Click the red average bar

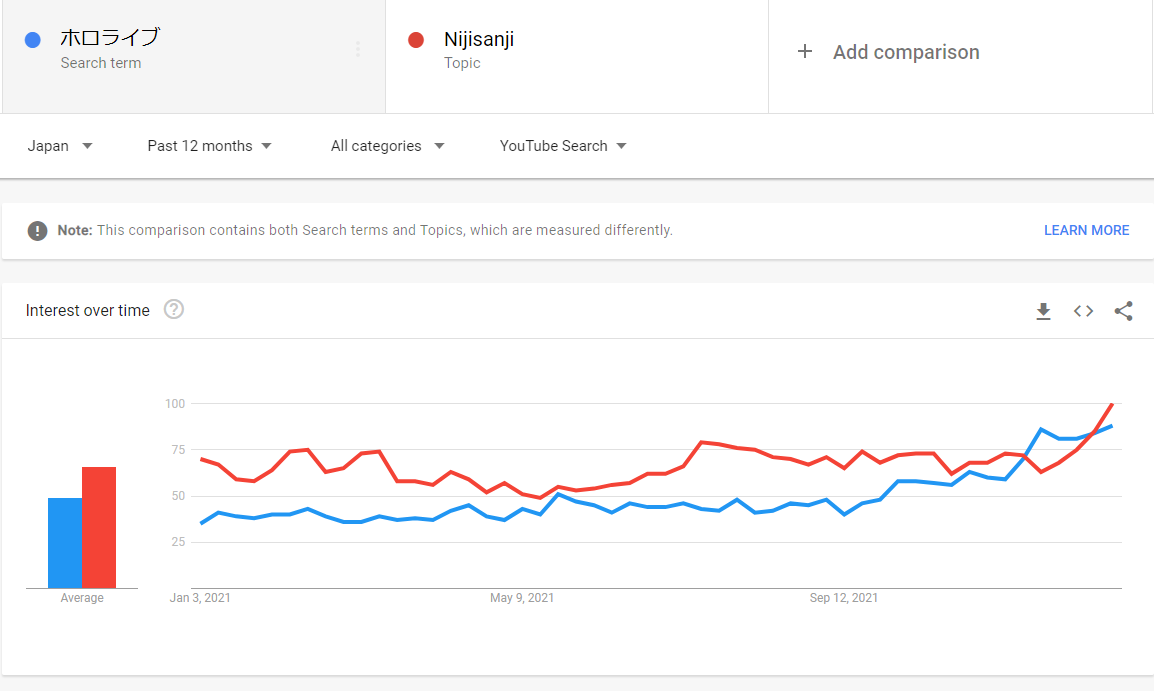click(99, 527)
